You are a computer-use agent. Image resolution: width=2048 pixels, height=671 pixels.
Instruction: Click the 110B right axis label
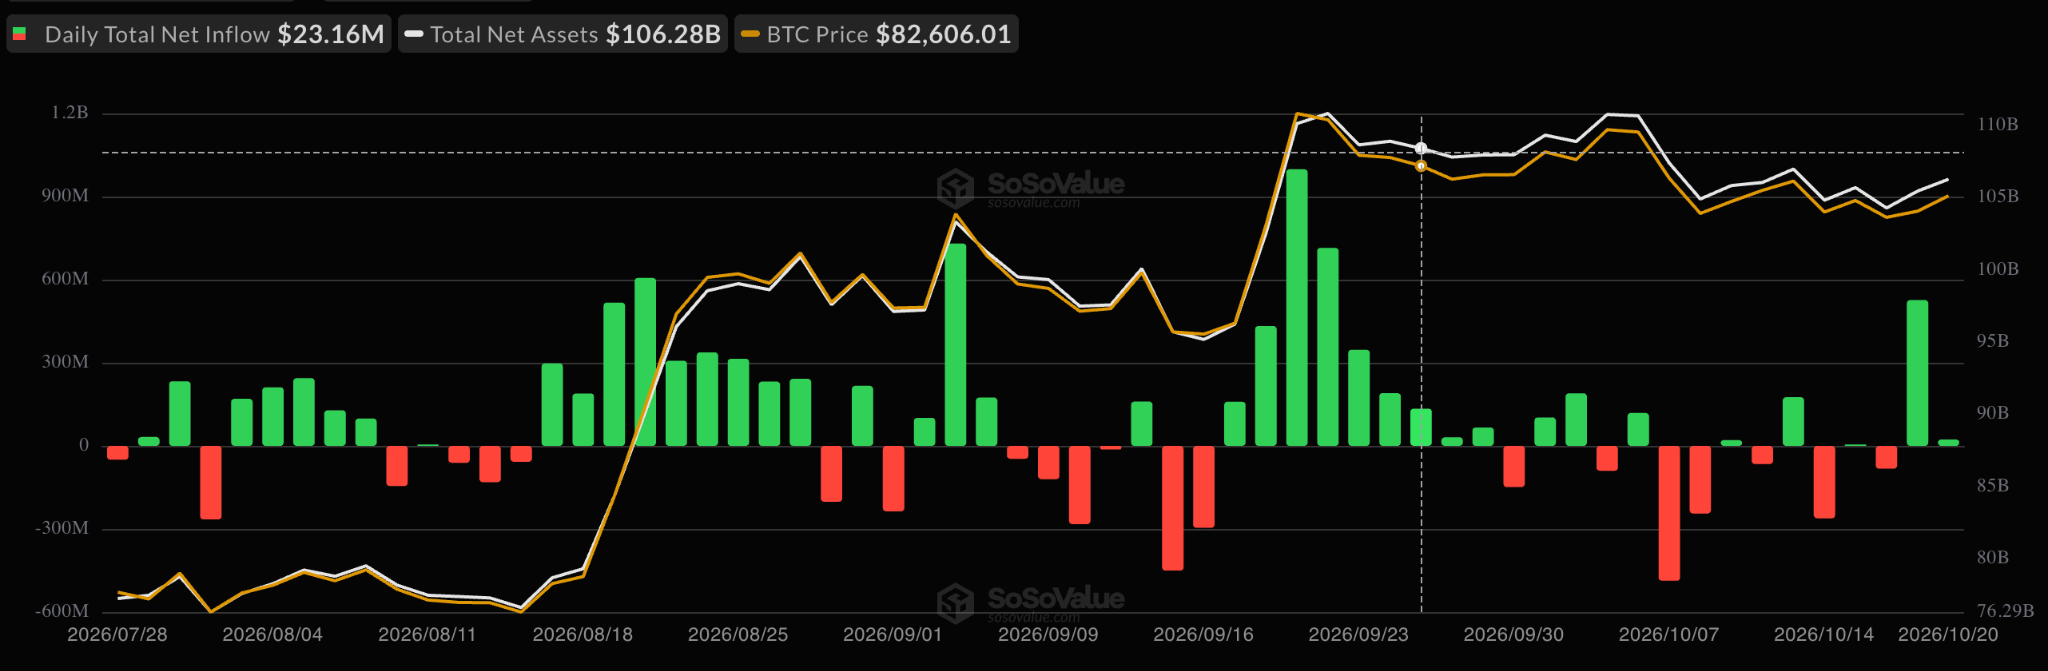coord(1997,125)
